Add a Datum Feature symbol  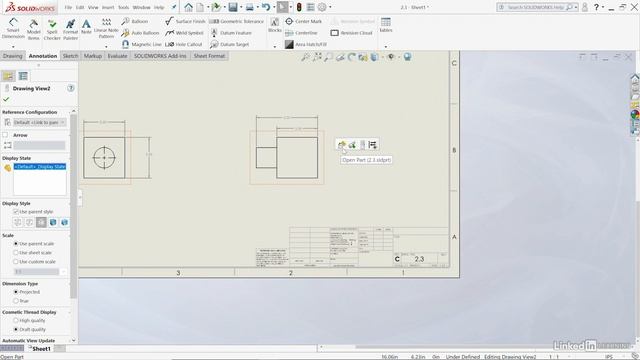click(231, 33)
